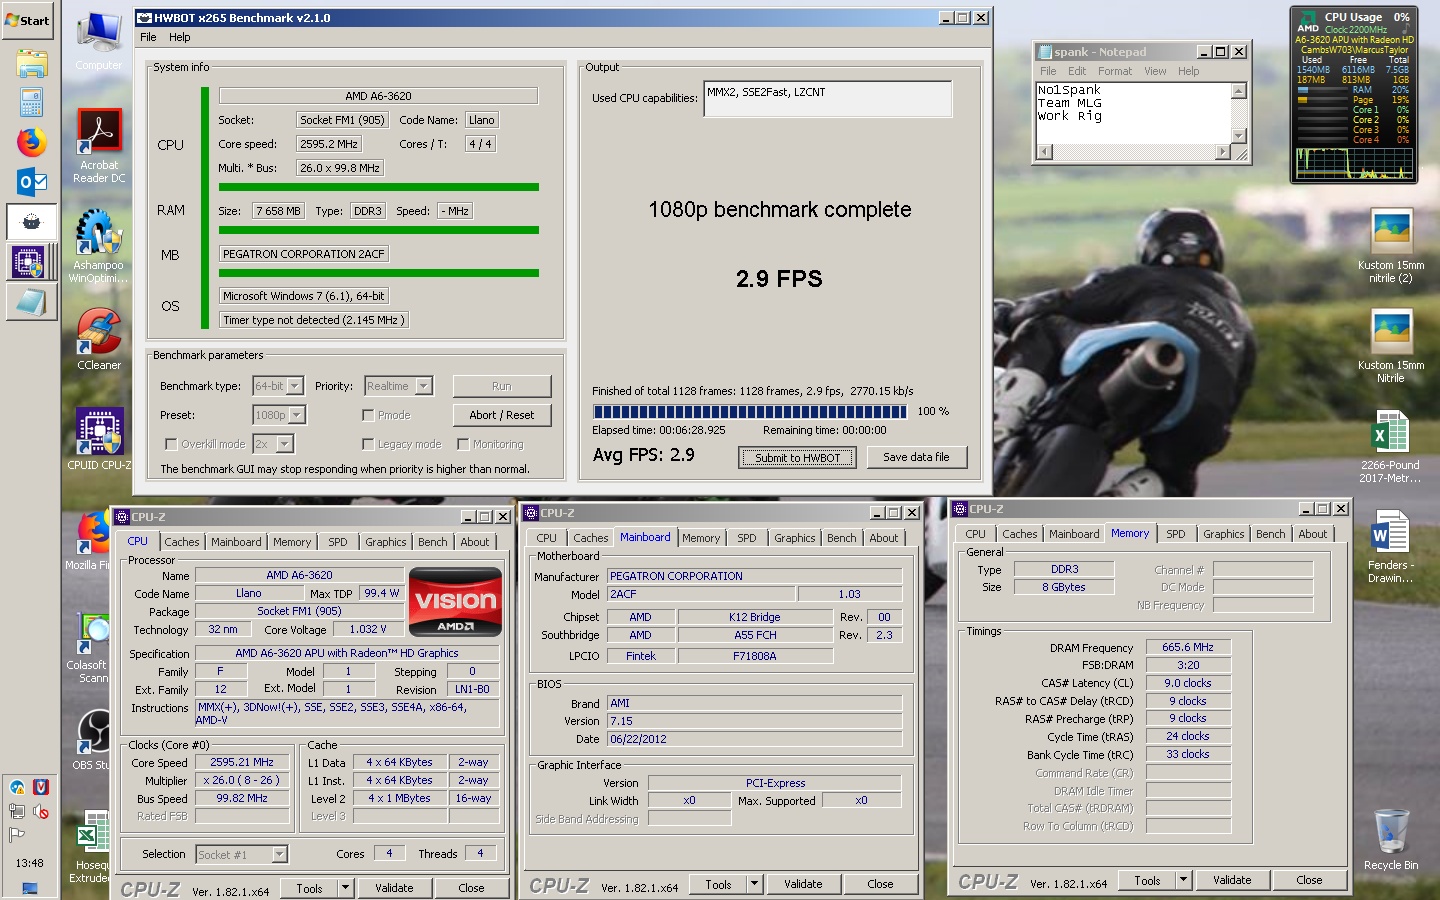Enable the Monitoring checkbox

[463, 444]
